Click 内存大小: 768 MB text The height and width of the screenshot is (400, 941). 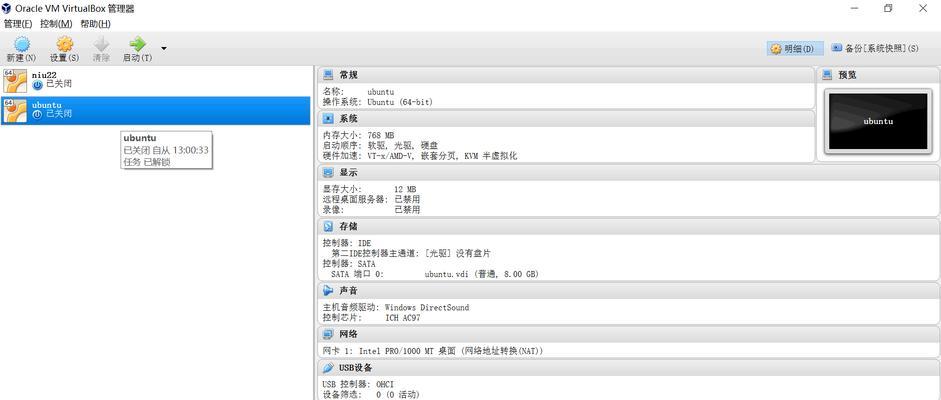[358, 136]
